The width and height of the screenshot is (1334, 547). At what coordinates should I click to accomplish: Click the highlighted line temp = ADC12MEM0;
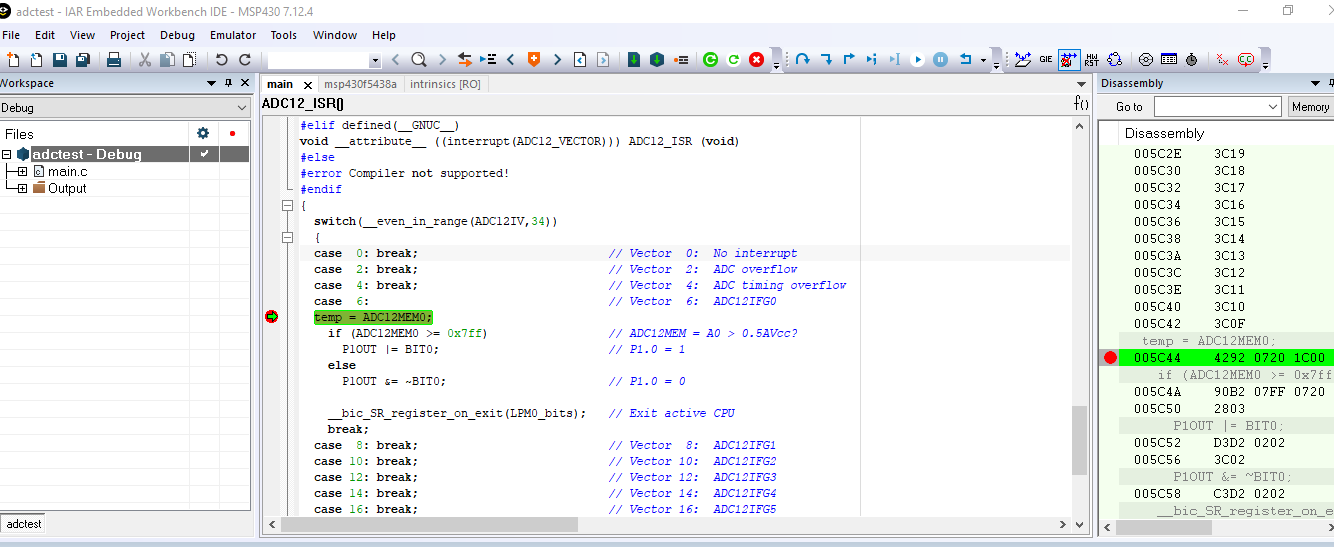click(x=373, y=317)
